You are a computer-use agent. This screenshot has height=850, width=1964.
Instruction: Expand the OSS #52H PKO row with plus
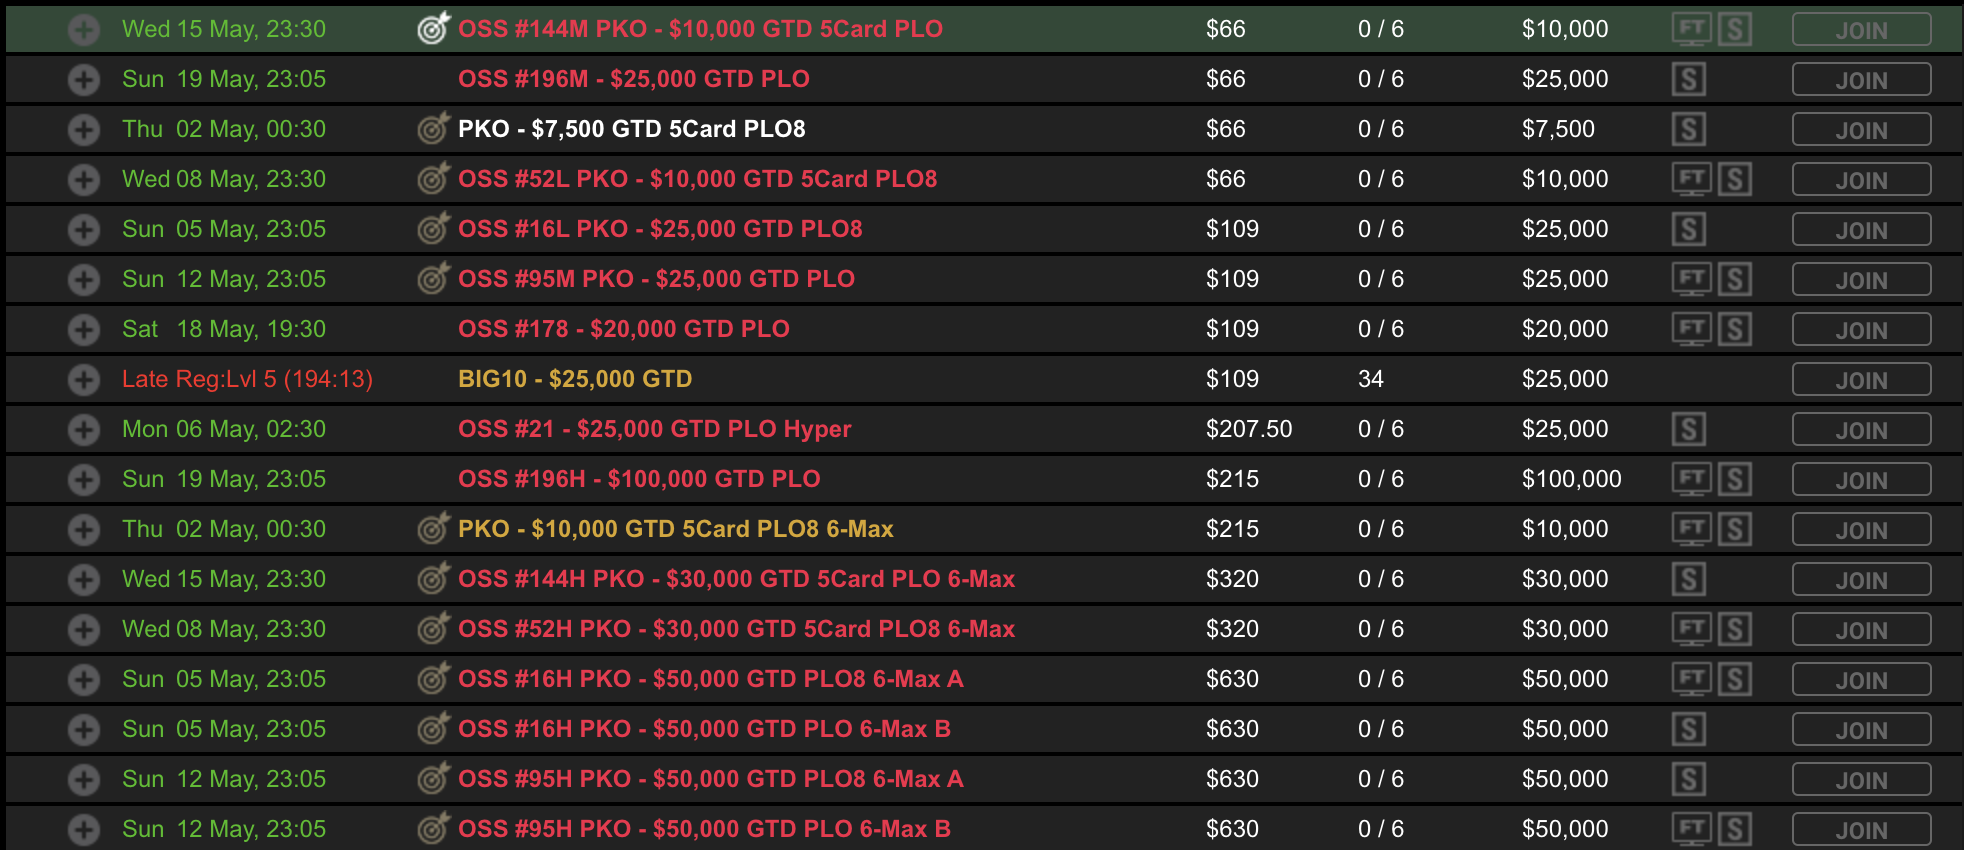coord(84,629)
